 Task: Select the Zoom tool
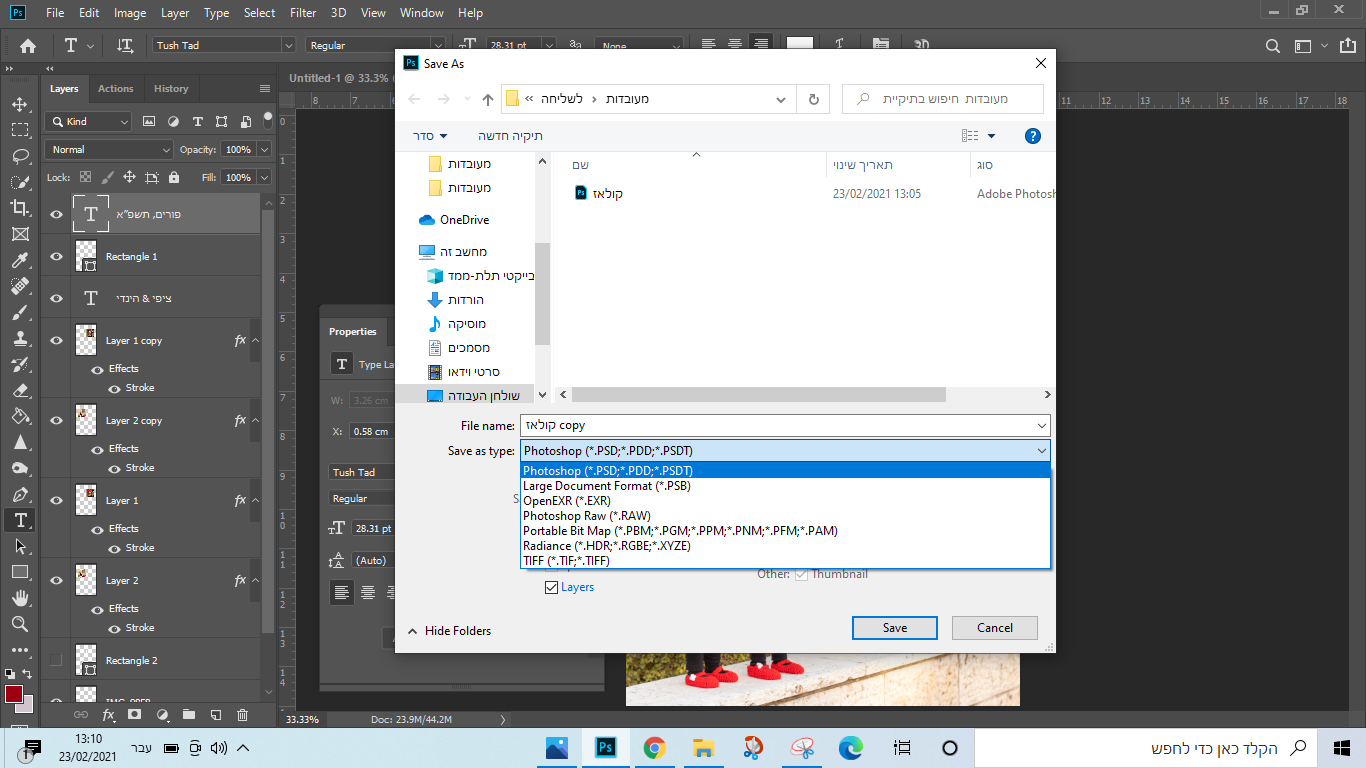[20, 624]
